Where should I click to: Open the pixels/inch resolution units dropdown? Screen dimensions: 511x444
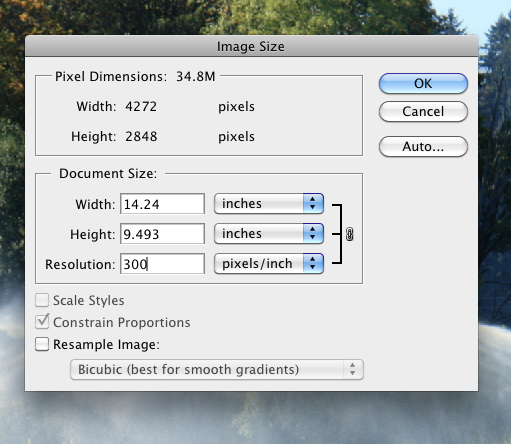(269, 263)
